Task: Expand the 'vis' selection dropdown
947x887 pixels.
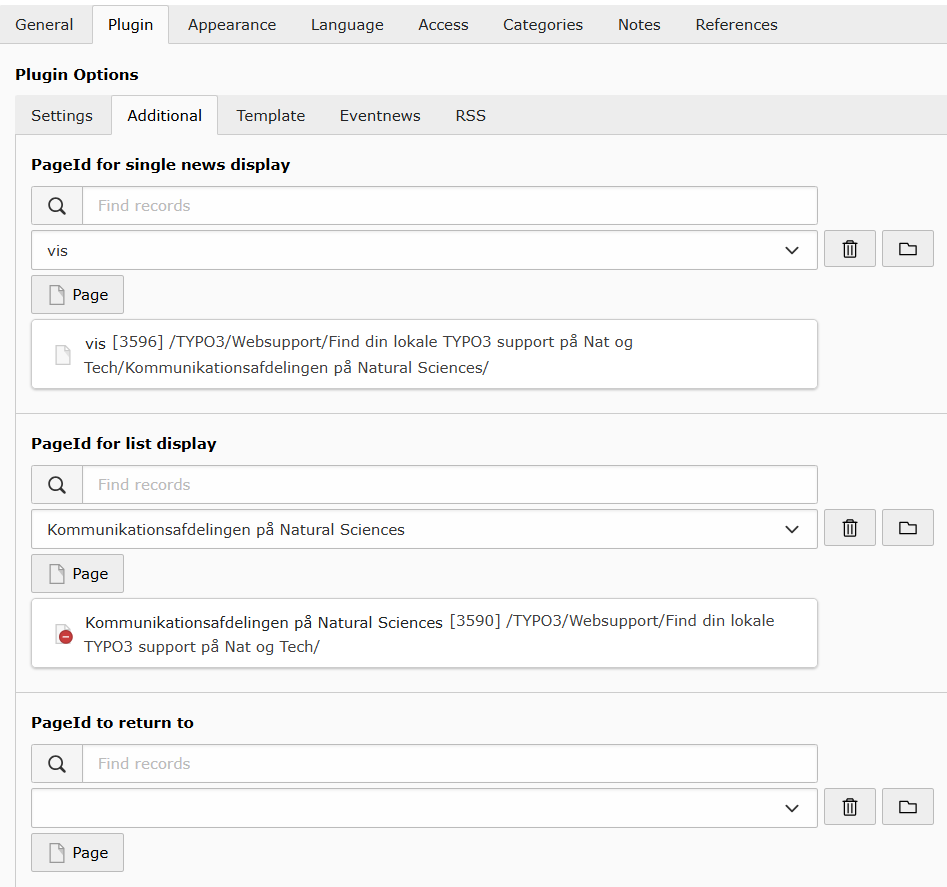Action: [x=792, y=250]
